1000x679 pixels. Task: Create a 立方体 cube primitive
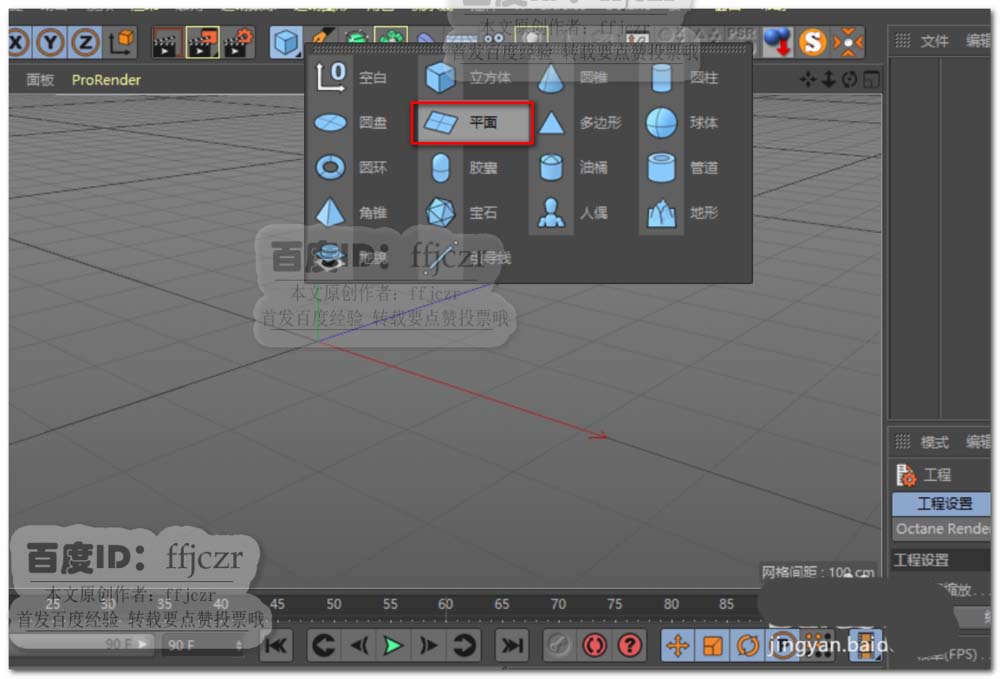470,77
